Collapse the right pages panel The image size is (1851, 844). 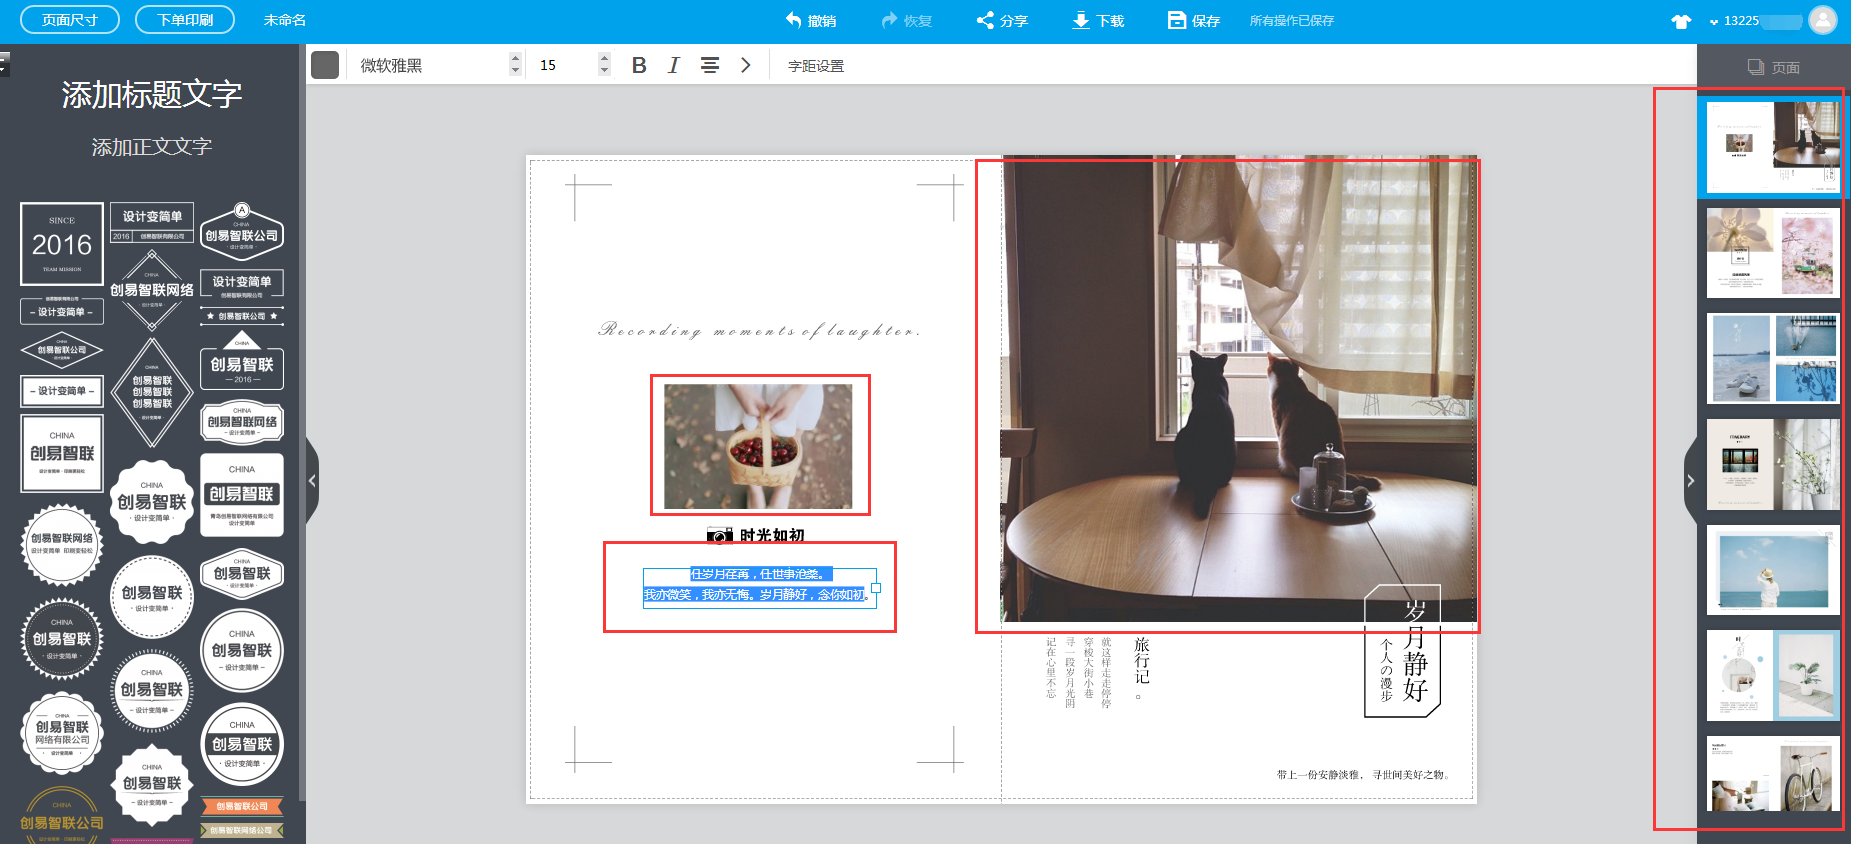1690,481
